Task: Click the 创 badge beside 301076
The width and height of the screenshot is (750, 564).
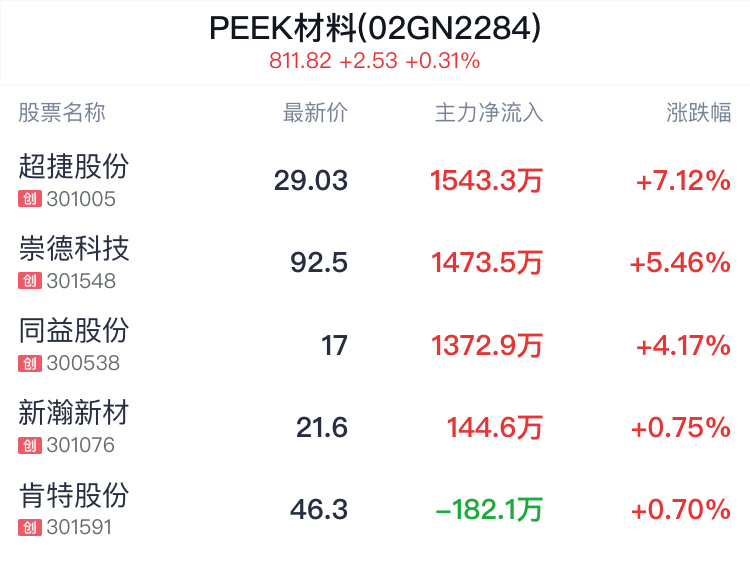Action: (x=30, y=445)
